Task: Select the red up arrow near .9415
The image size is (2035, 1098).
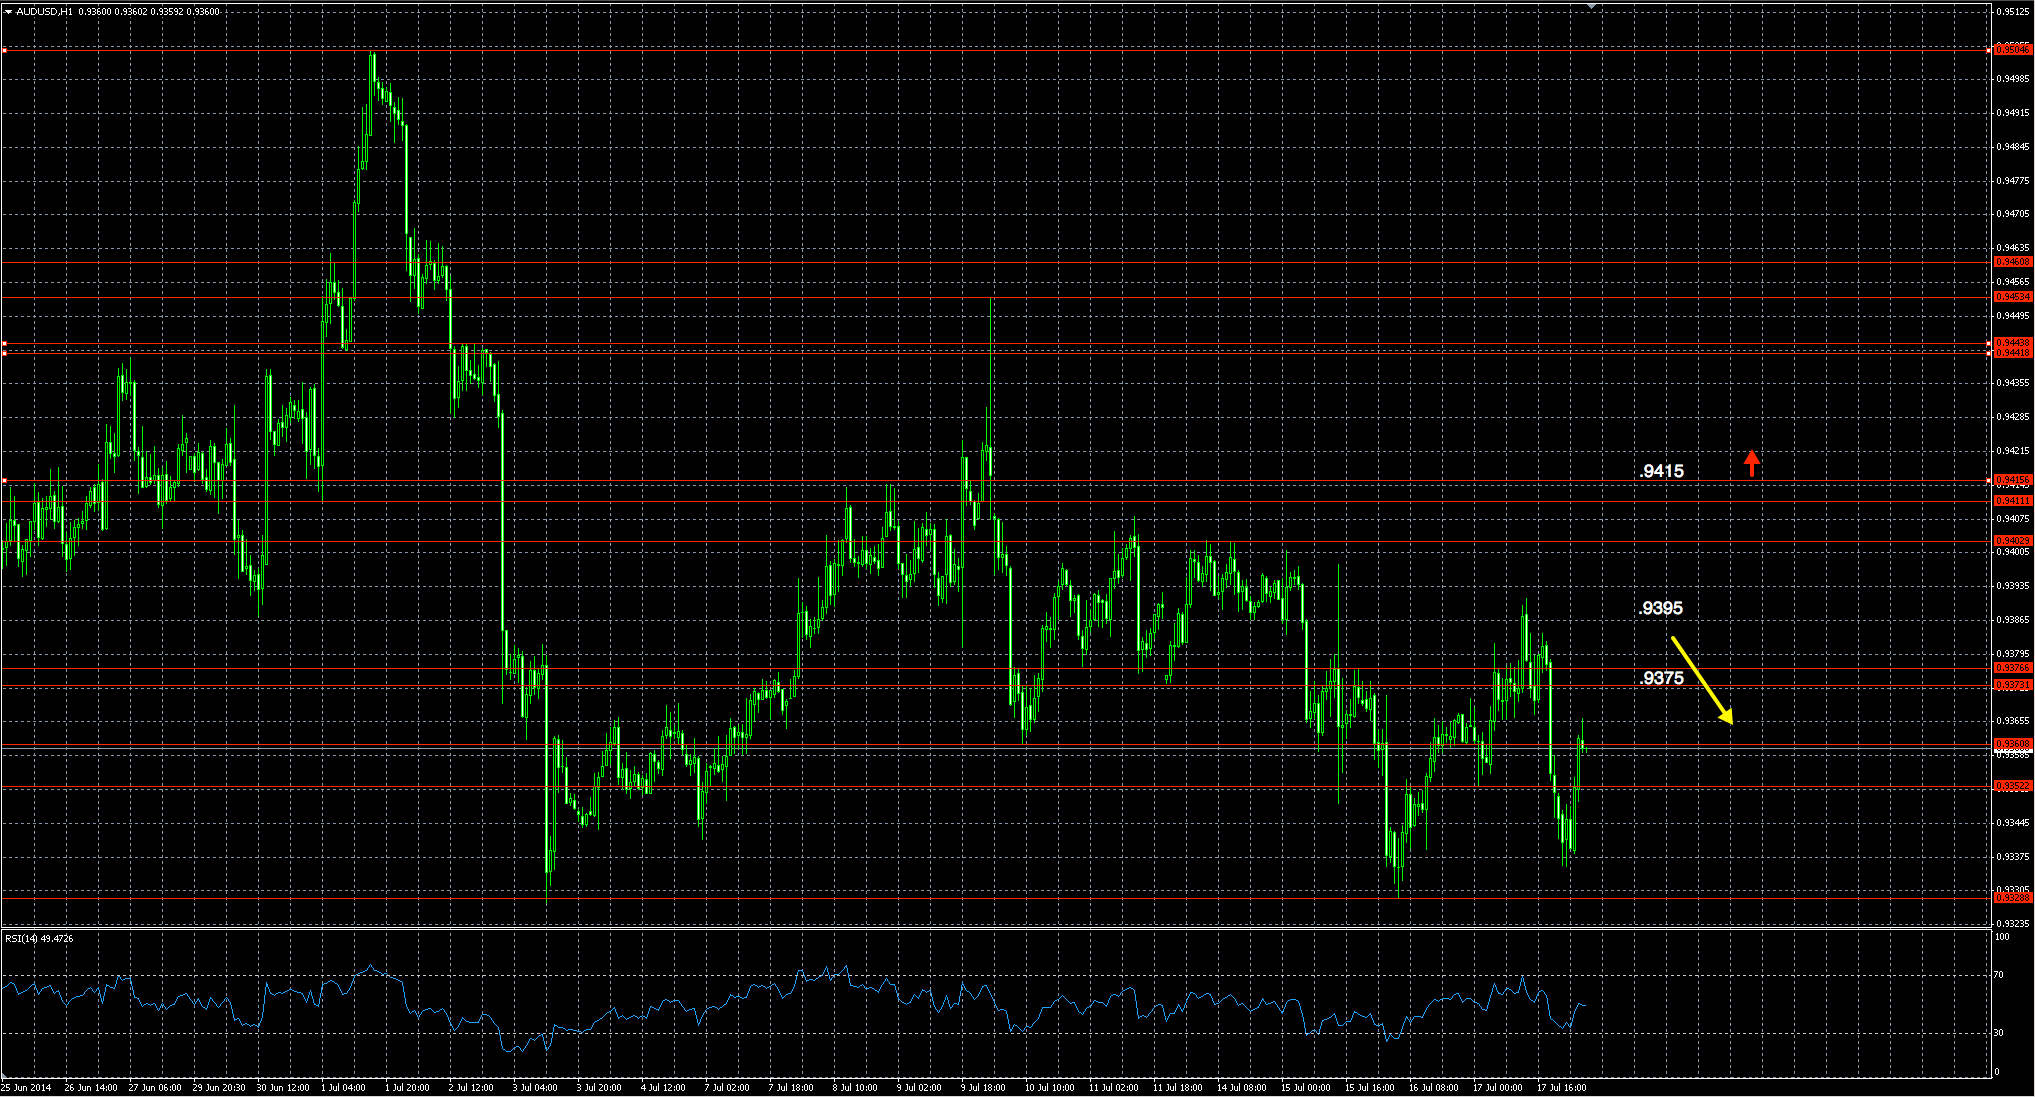Action: click(1751, 463)
